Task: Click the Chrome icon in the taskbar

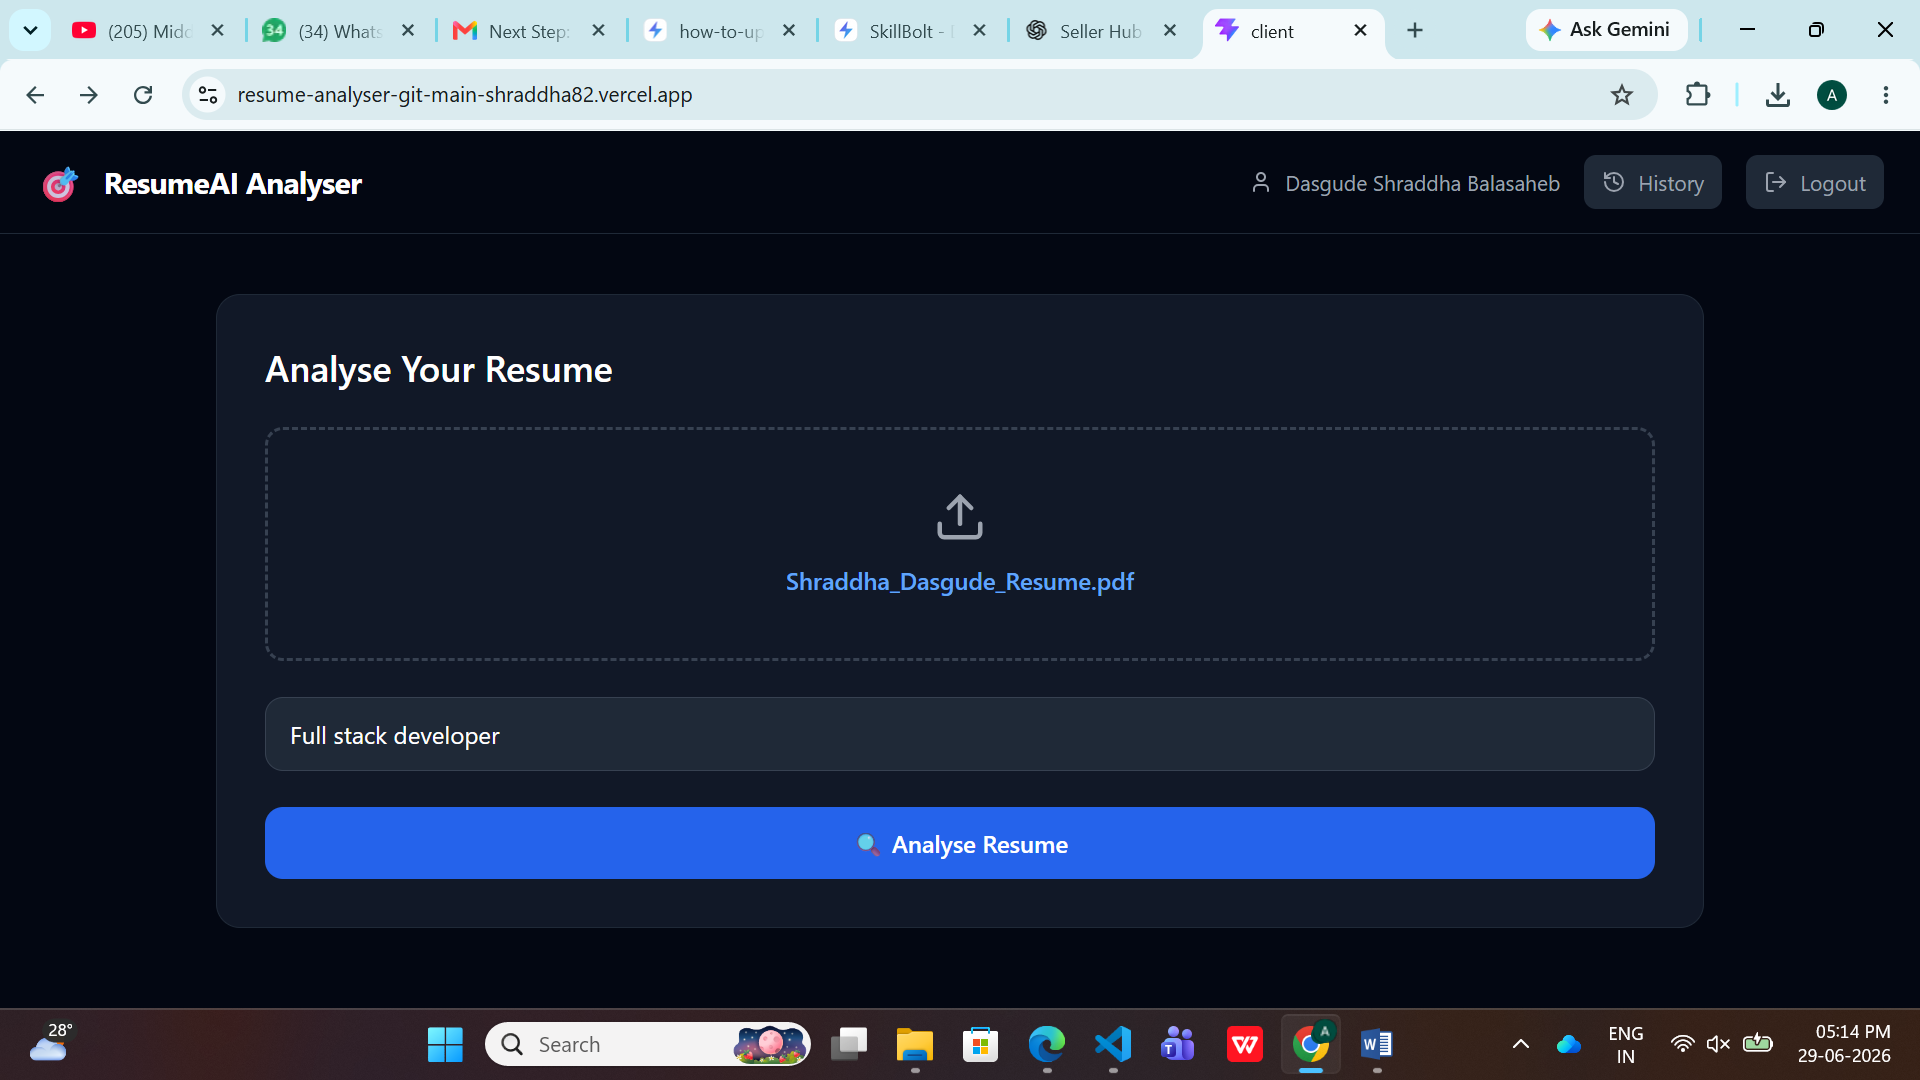Action: point(1311,1045)
